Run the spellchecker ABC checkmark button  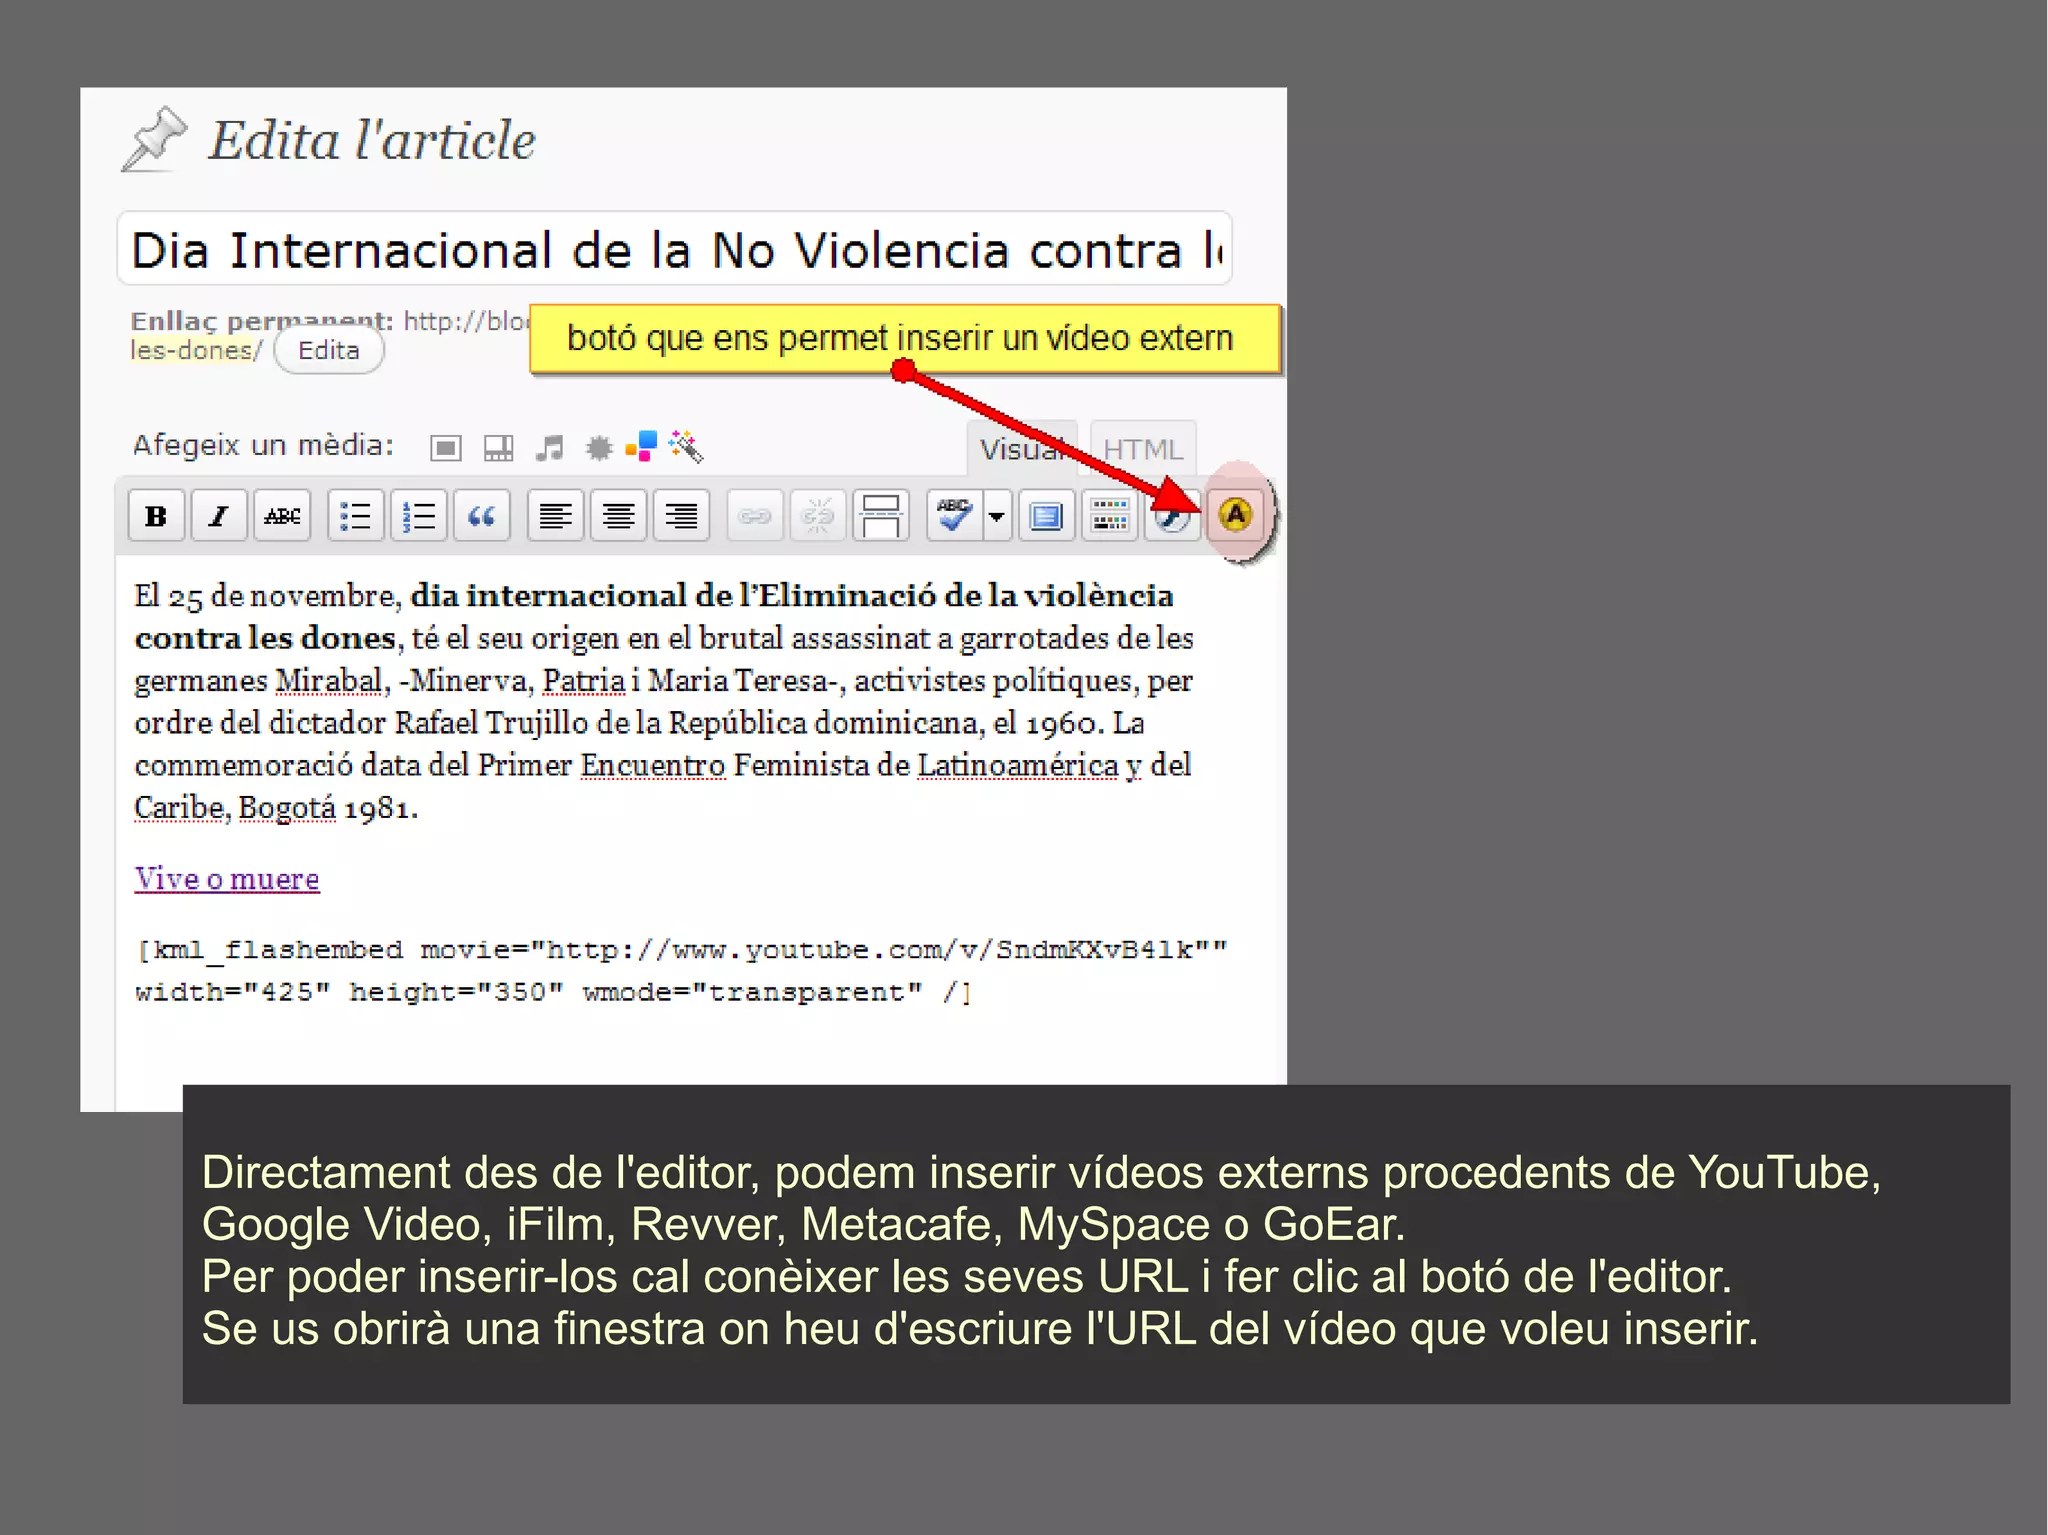tap(954, 516)
